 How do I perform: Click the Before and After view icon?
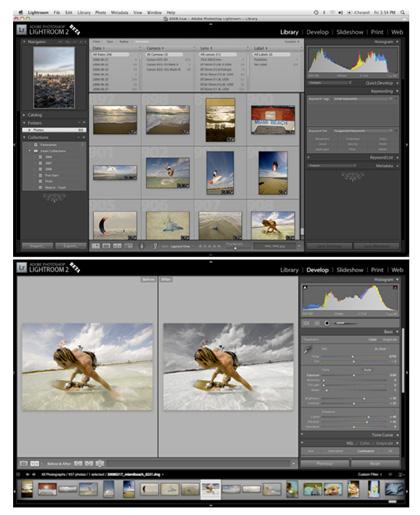point(35,463)
